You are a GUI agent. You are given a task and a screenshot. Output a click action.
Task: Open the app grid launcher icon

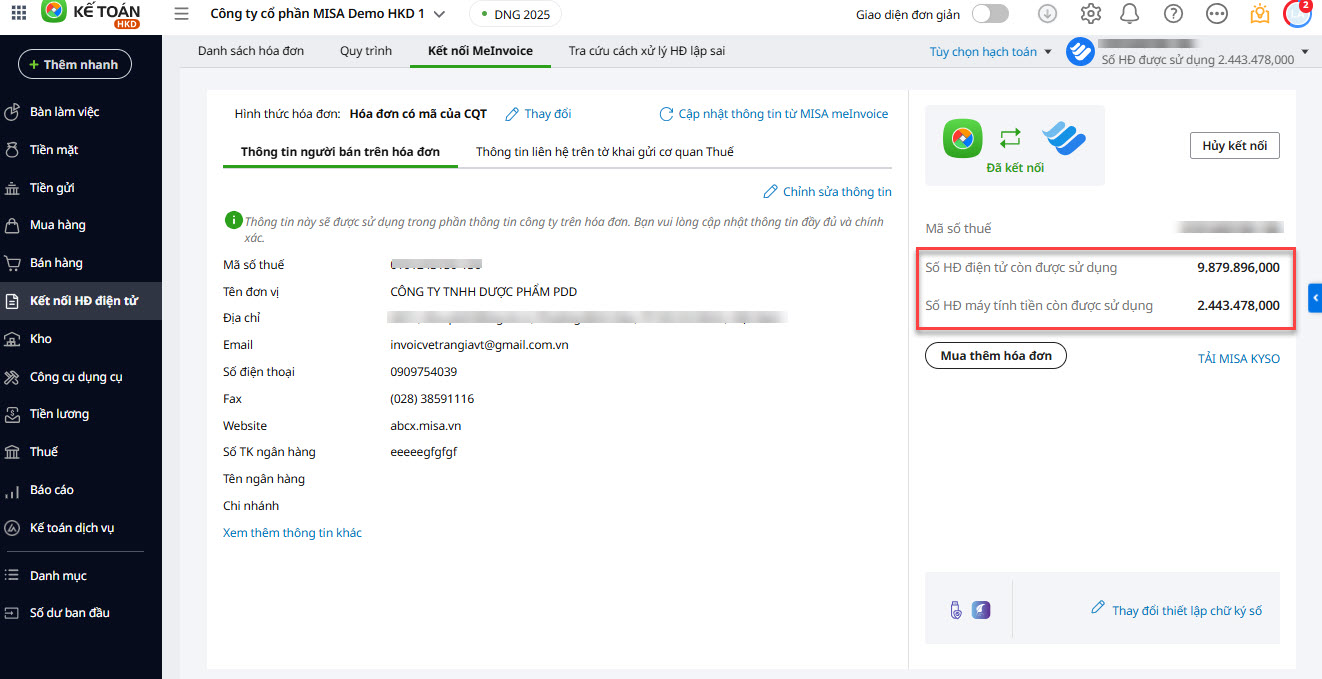(18, 14)
